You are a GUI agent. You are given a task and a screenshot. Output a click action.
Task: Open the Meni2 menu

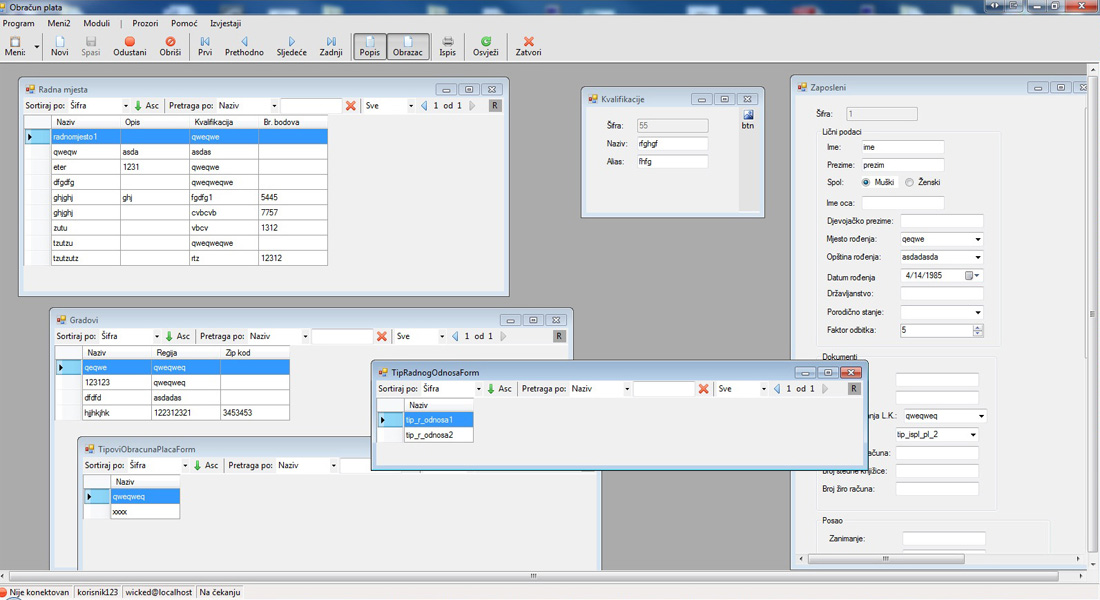pos(59,23)
